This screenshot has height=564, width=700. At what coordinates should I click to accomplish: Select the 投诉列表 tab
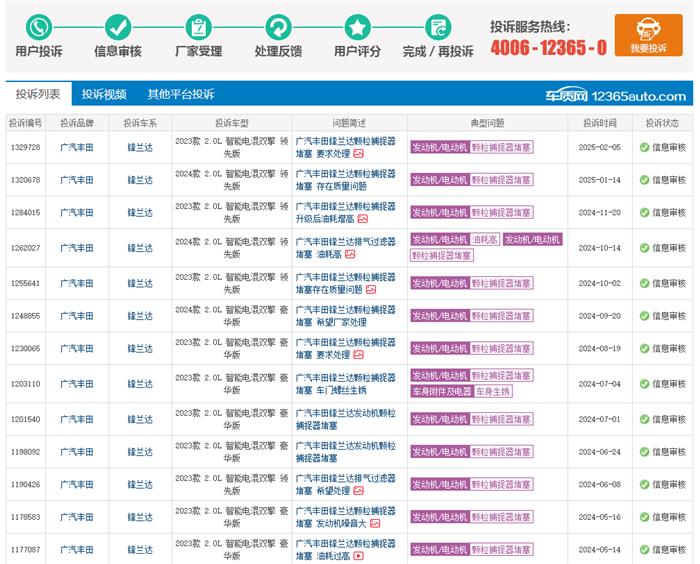pyautogui.click(x=38, y=94)
